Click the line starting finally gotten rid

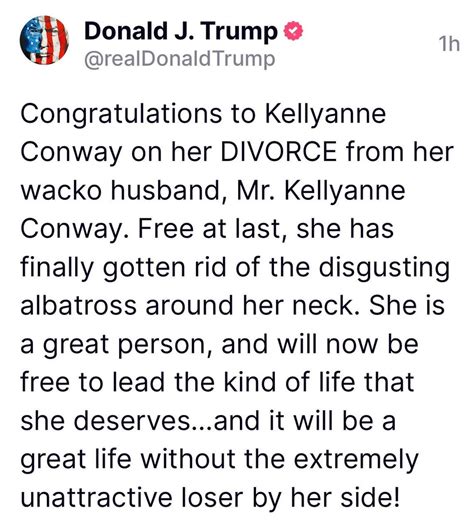point(235,268)
